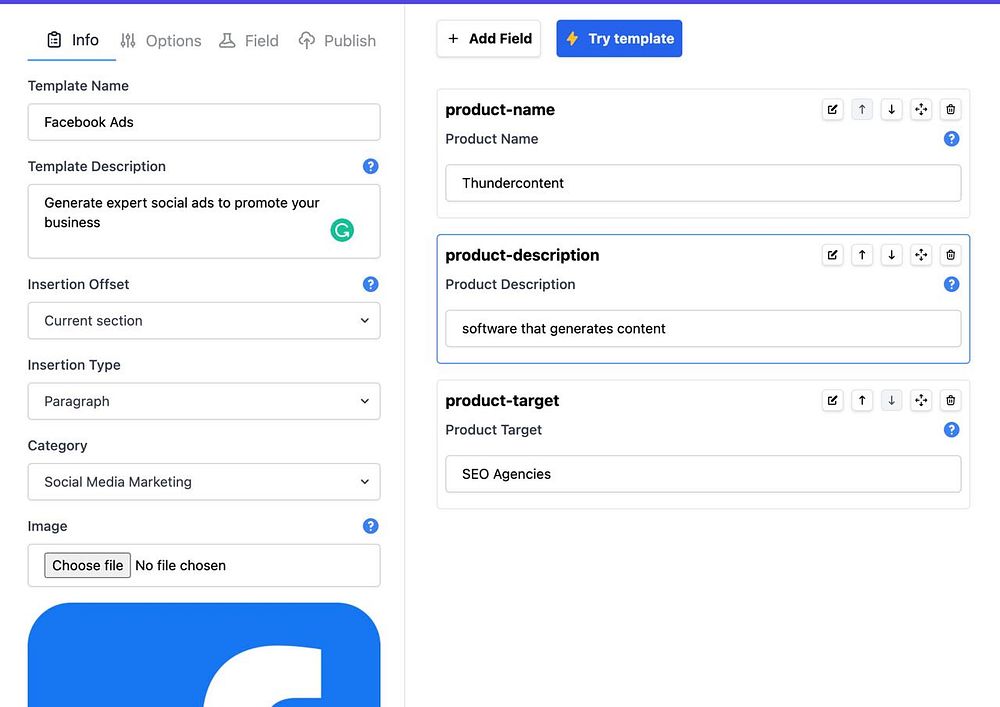The image size is (1000, 707).
Task: Open the Insertion Type dropdown
Action: [x=204, y=402]
